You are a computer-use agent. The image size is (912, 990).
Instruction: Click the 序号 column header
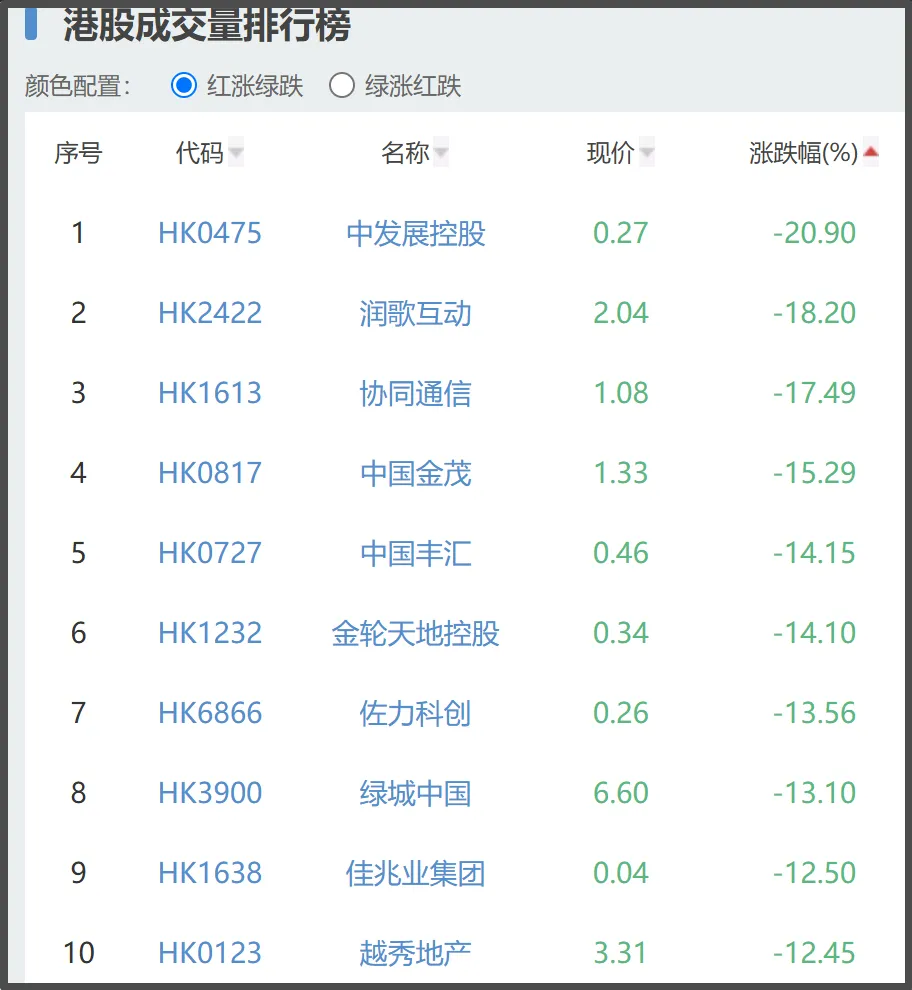(78, 153)
